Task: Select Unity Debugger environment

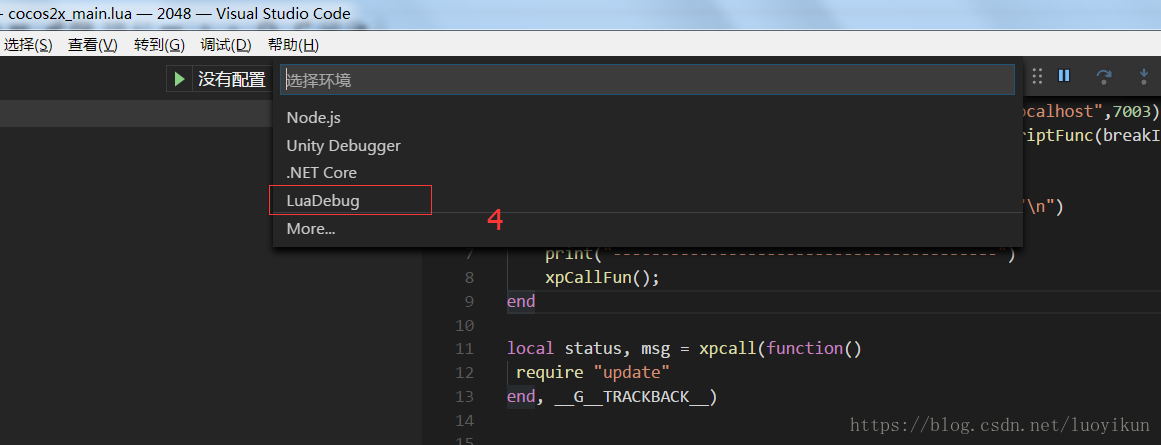Action: 648,145
